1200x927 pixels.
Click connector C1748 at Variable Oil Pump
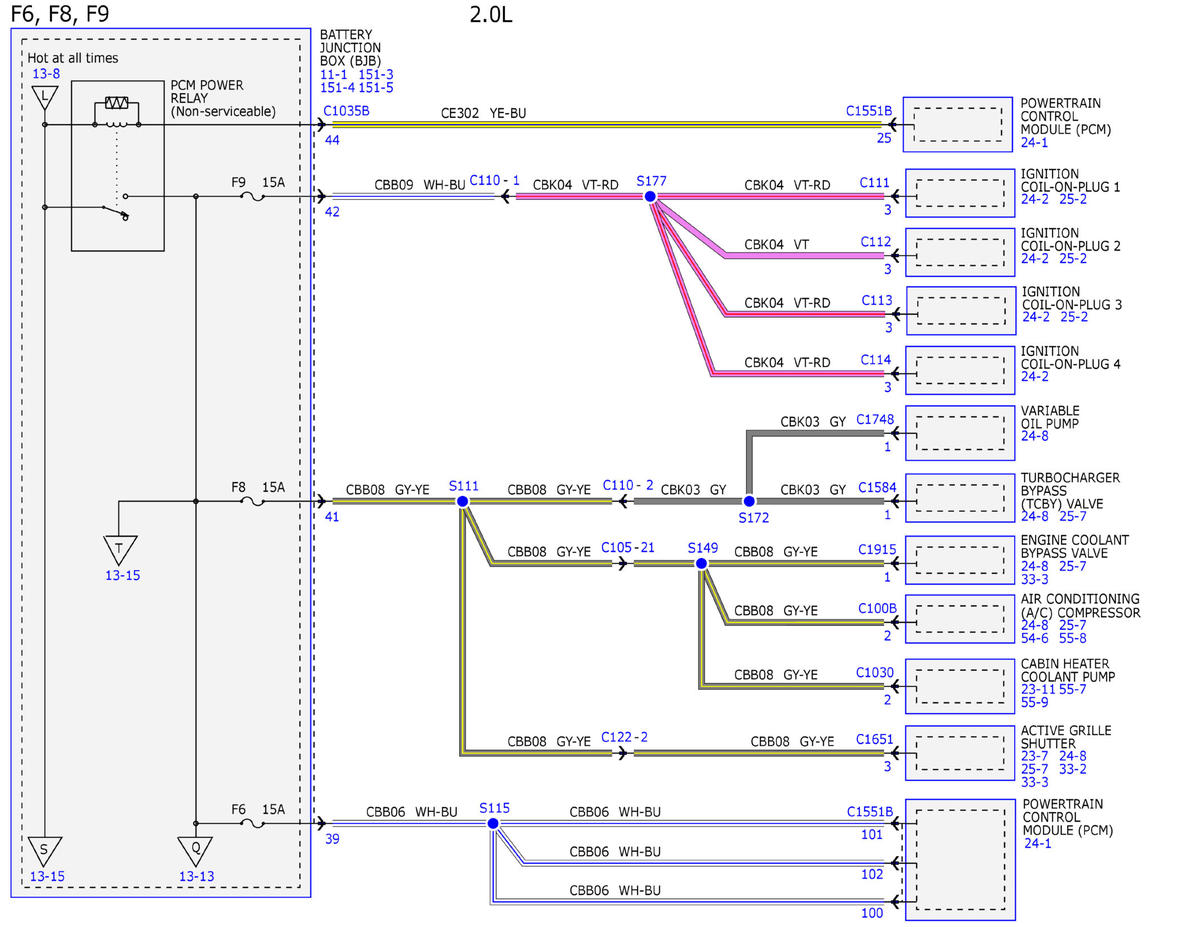coord(875,421)
